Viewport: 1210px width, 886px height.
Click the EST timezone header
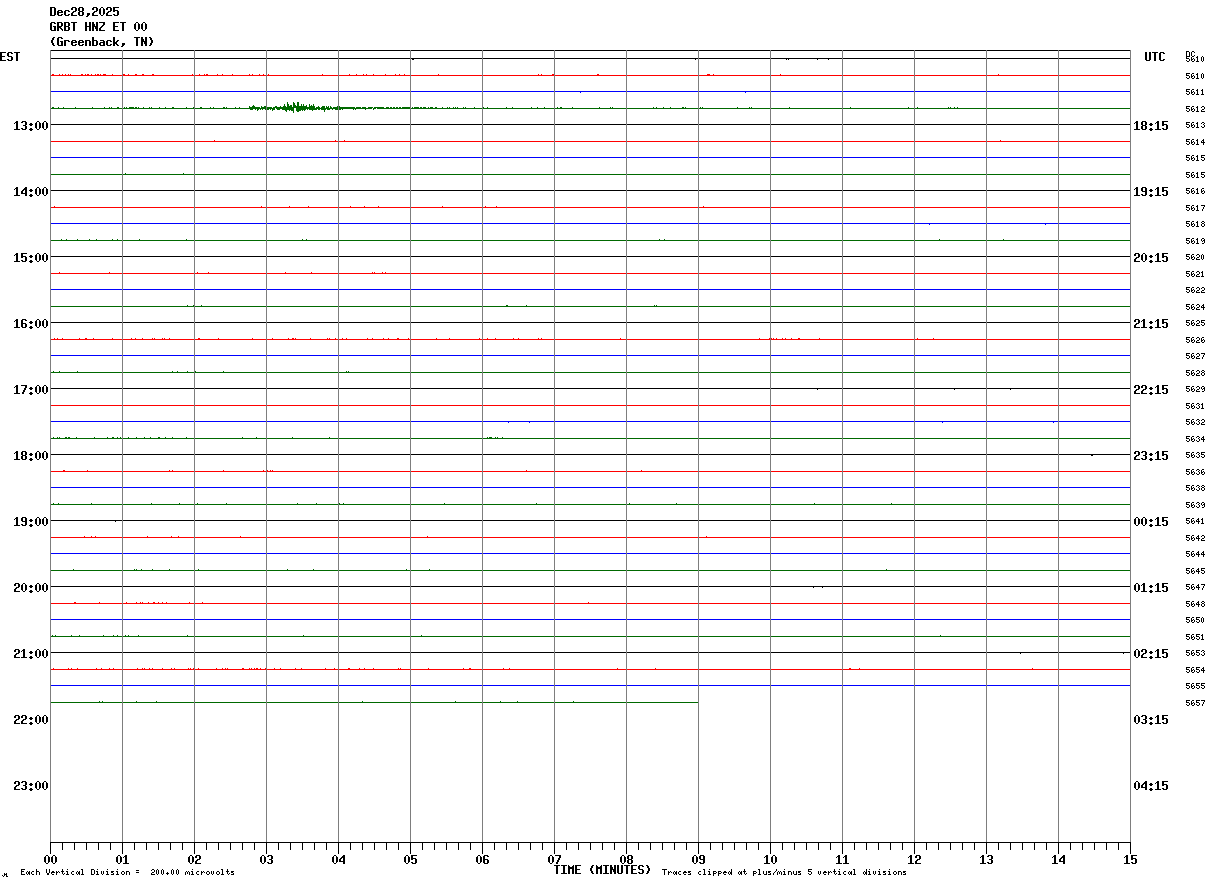(x=10, y=57)
